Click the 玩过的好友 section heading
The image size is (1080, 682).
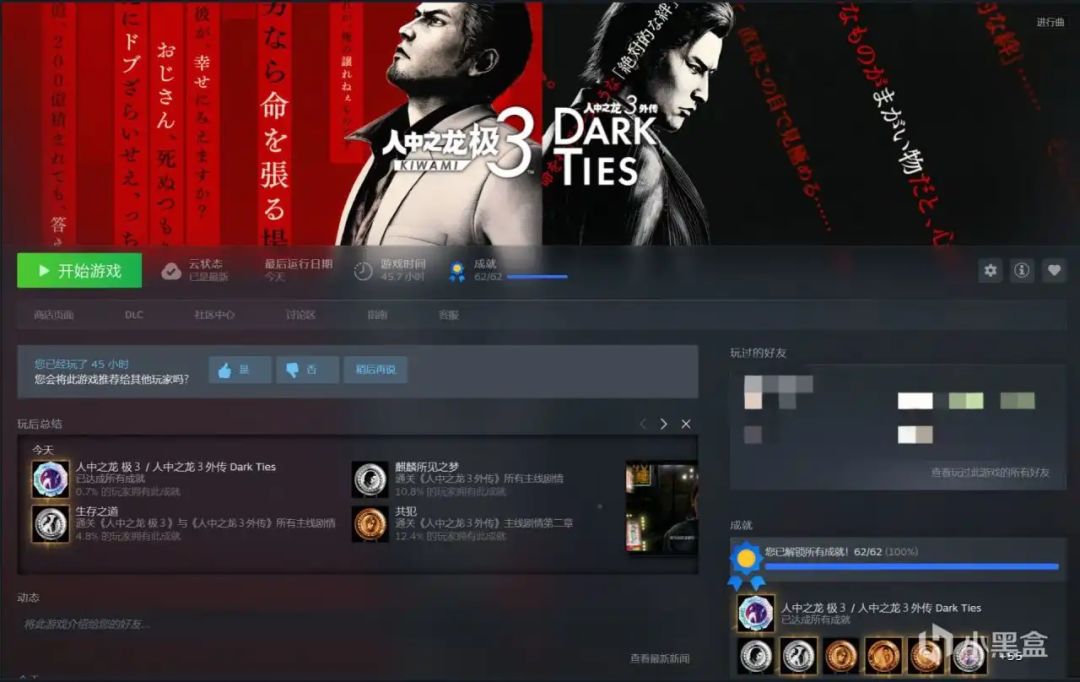758,353
